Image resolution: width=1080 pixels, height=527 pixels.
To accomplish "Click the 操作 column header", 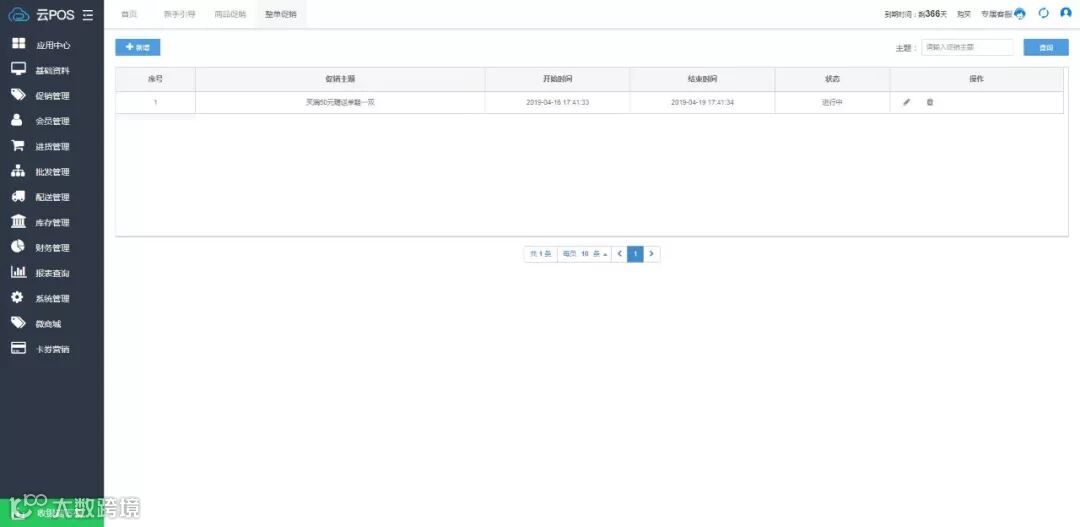I will click(976, 79).
